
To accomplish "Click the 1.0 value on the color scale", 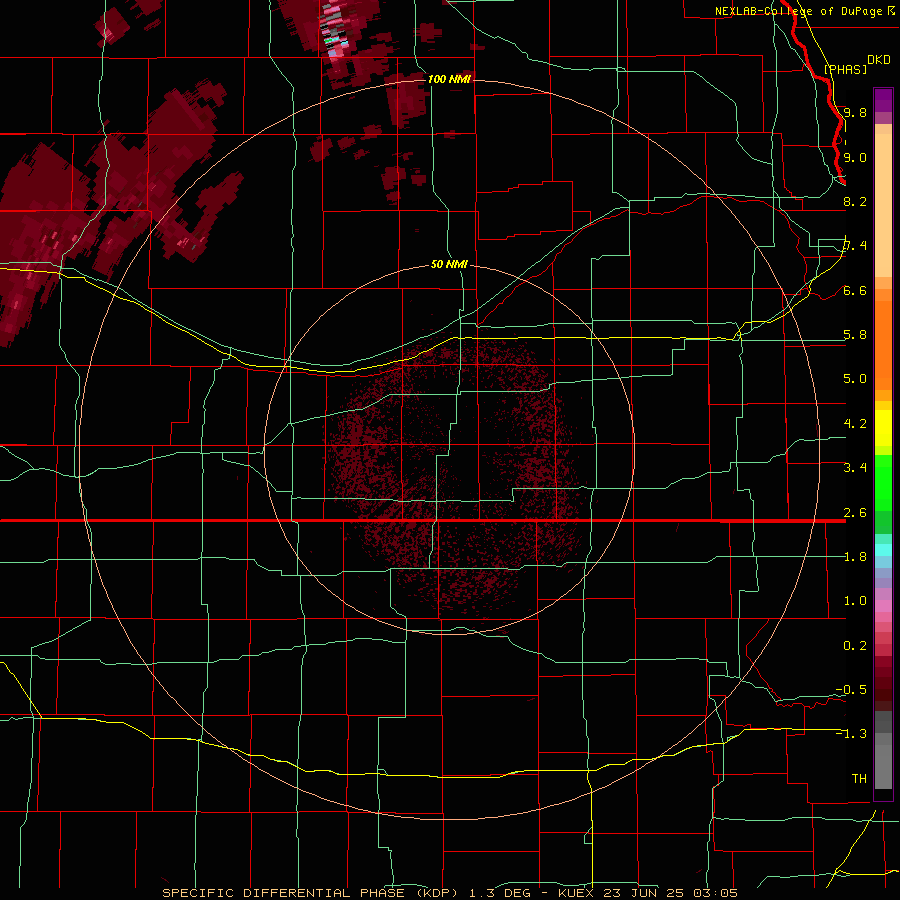I will [x=855, y=601].
